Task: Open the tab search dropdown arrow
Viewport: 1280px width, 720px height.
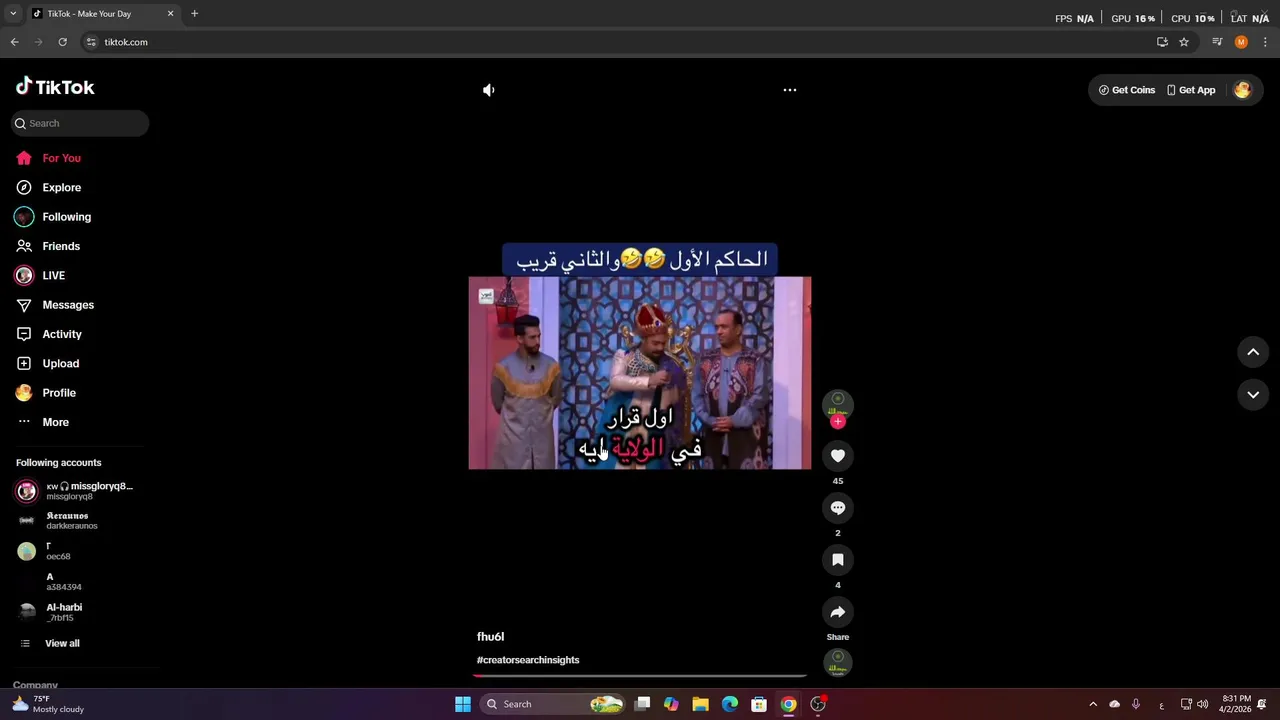Action: 13,13
